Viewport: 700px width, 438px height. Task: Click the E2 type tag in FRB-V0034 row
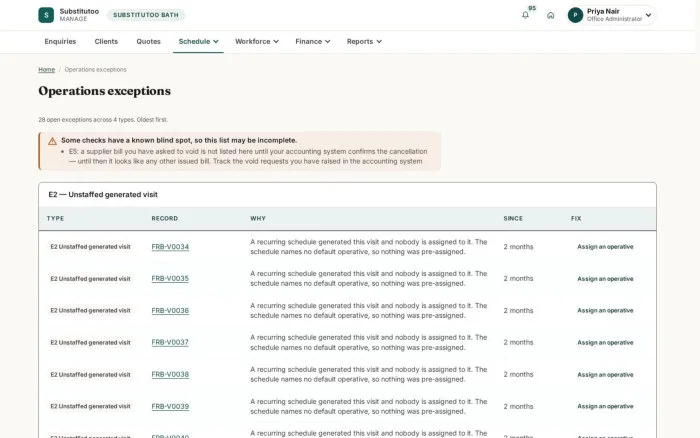(90, 247)
